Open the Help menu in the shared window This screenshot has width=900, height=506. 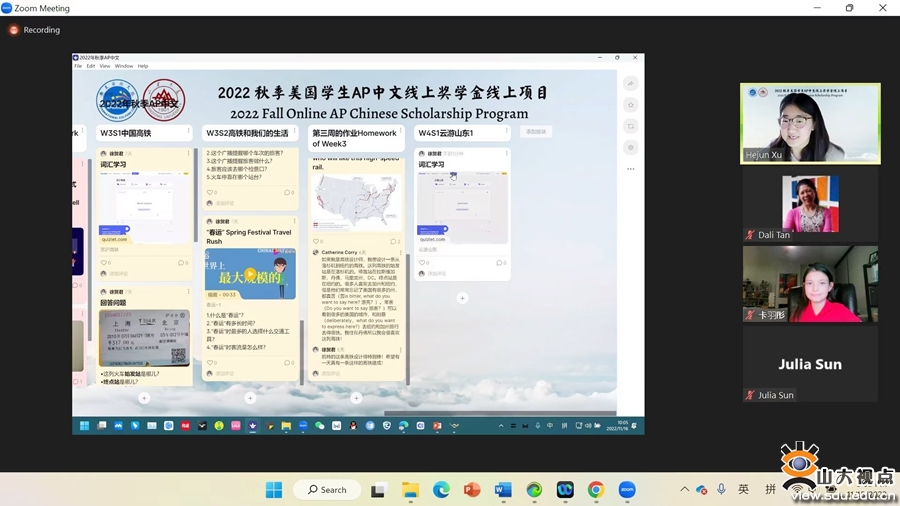[143, 66]
